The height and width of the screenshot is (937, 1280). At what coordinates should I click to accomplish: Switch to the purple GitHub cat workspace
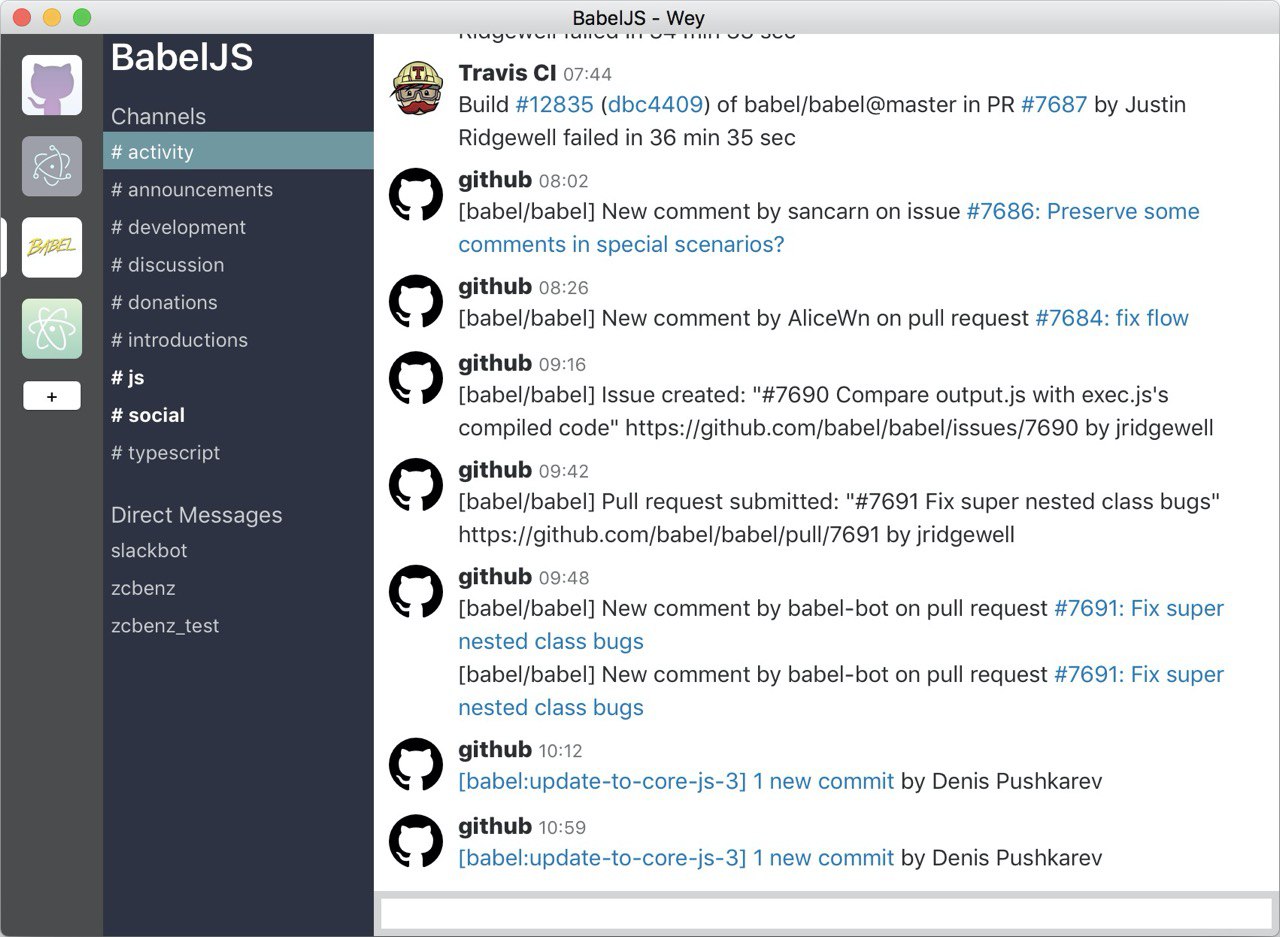(x=52, y=85)
